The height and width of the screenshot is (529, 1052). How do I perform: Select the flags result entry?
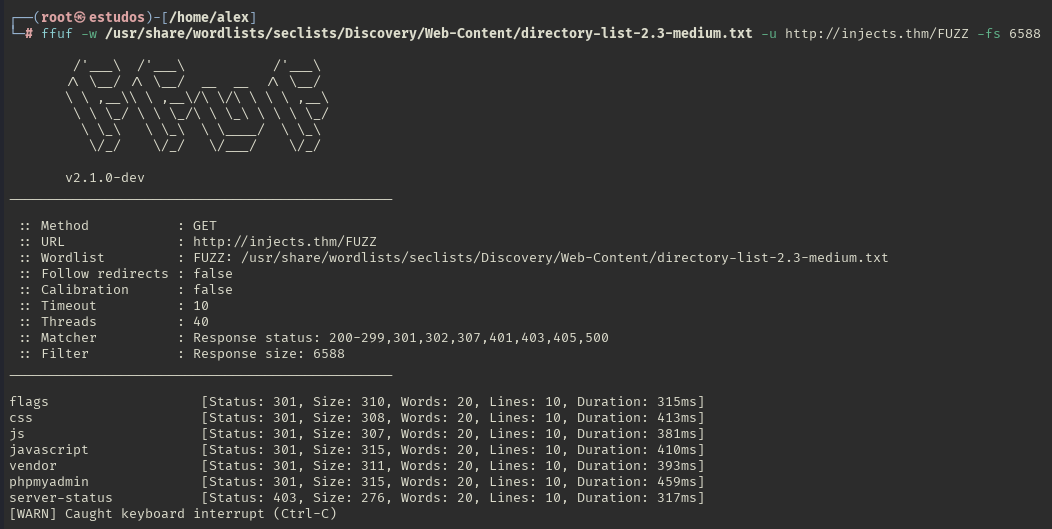tap(357, 402)
